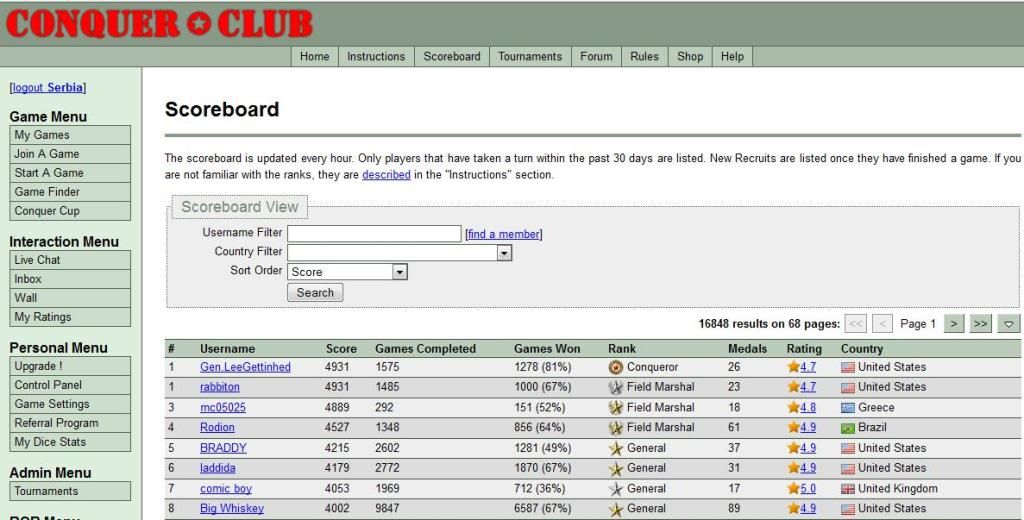Open the Instructions menu tab
This screenshot has width=1024, height=520.
376,57
